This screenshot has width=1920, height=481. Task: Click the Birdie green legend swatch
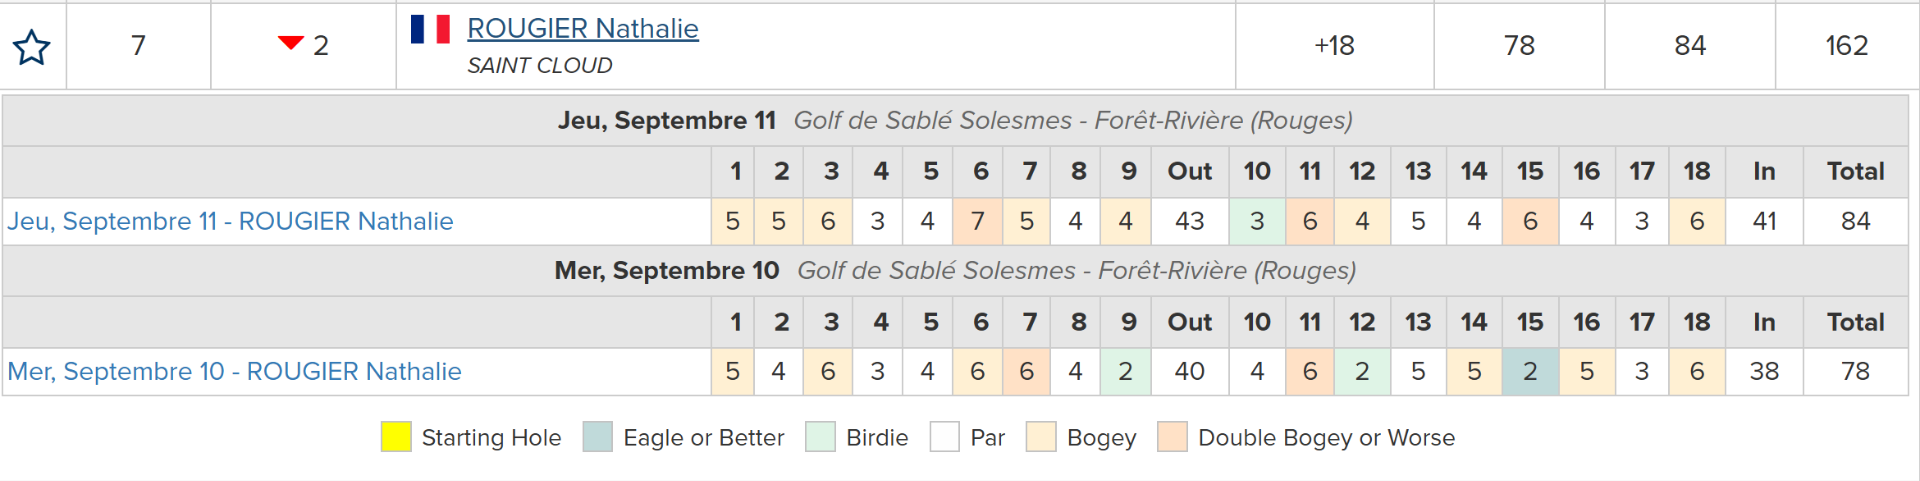(x=820, y=437)
